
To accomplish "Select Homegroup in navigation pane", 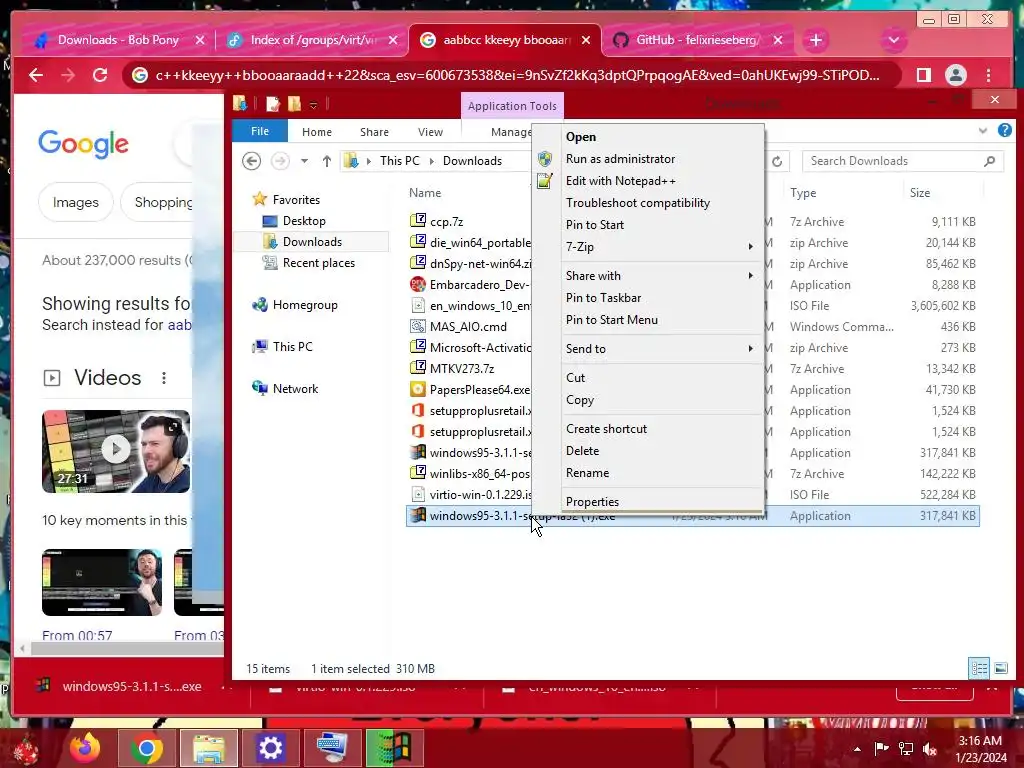I will [305, 305].
